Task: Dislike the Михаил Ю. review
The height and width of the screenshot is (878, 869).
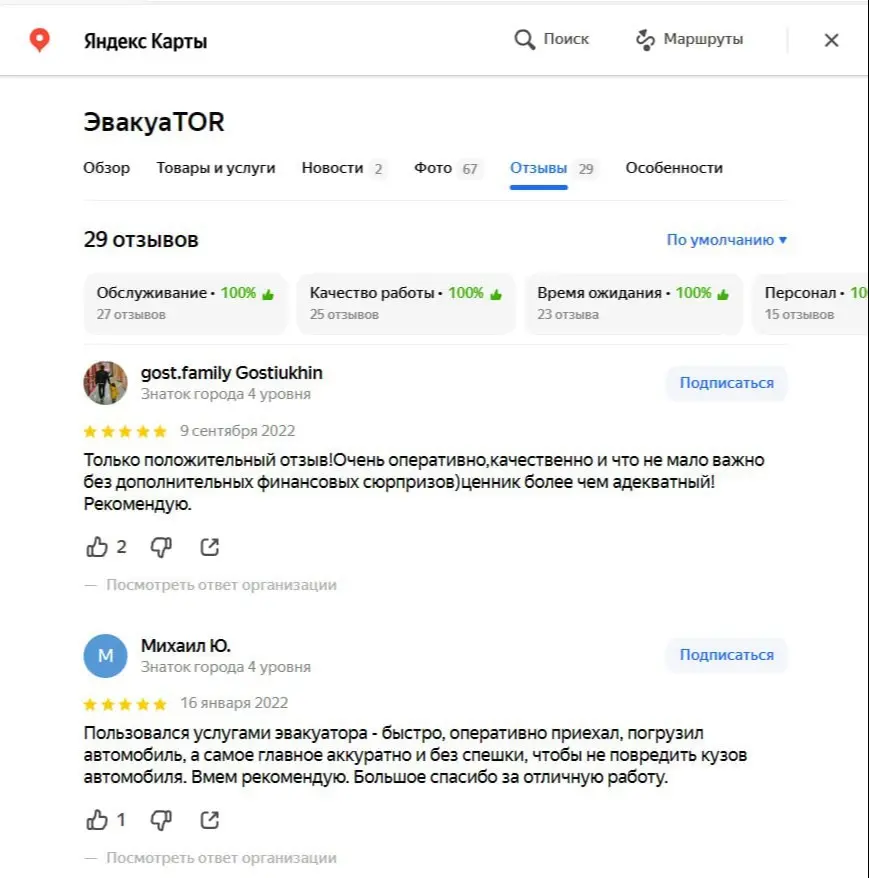Action: coord(161,820)
